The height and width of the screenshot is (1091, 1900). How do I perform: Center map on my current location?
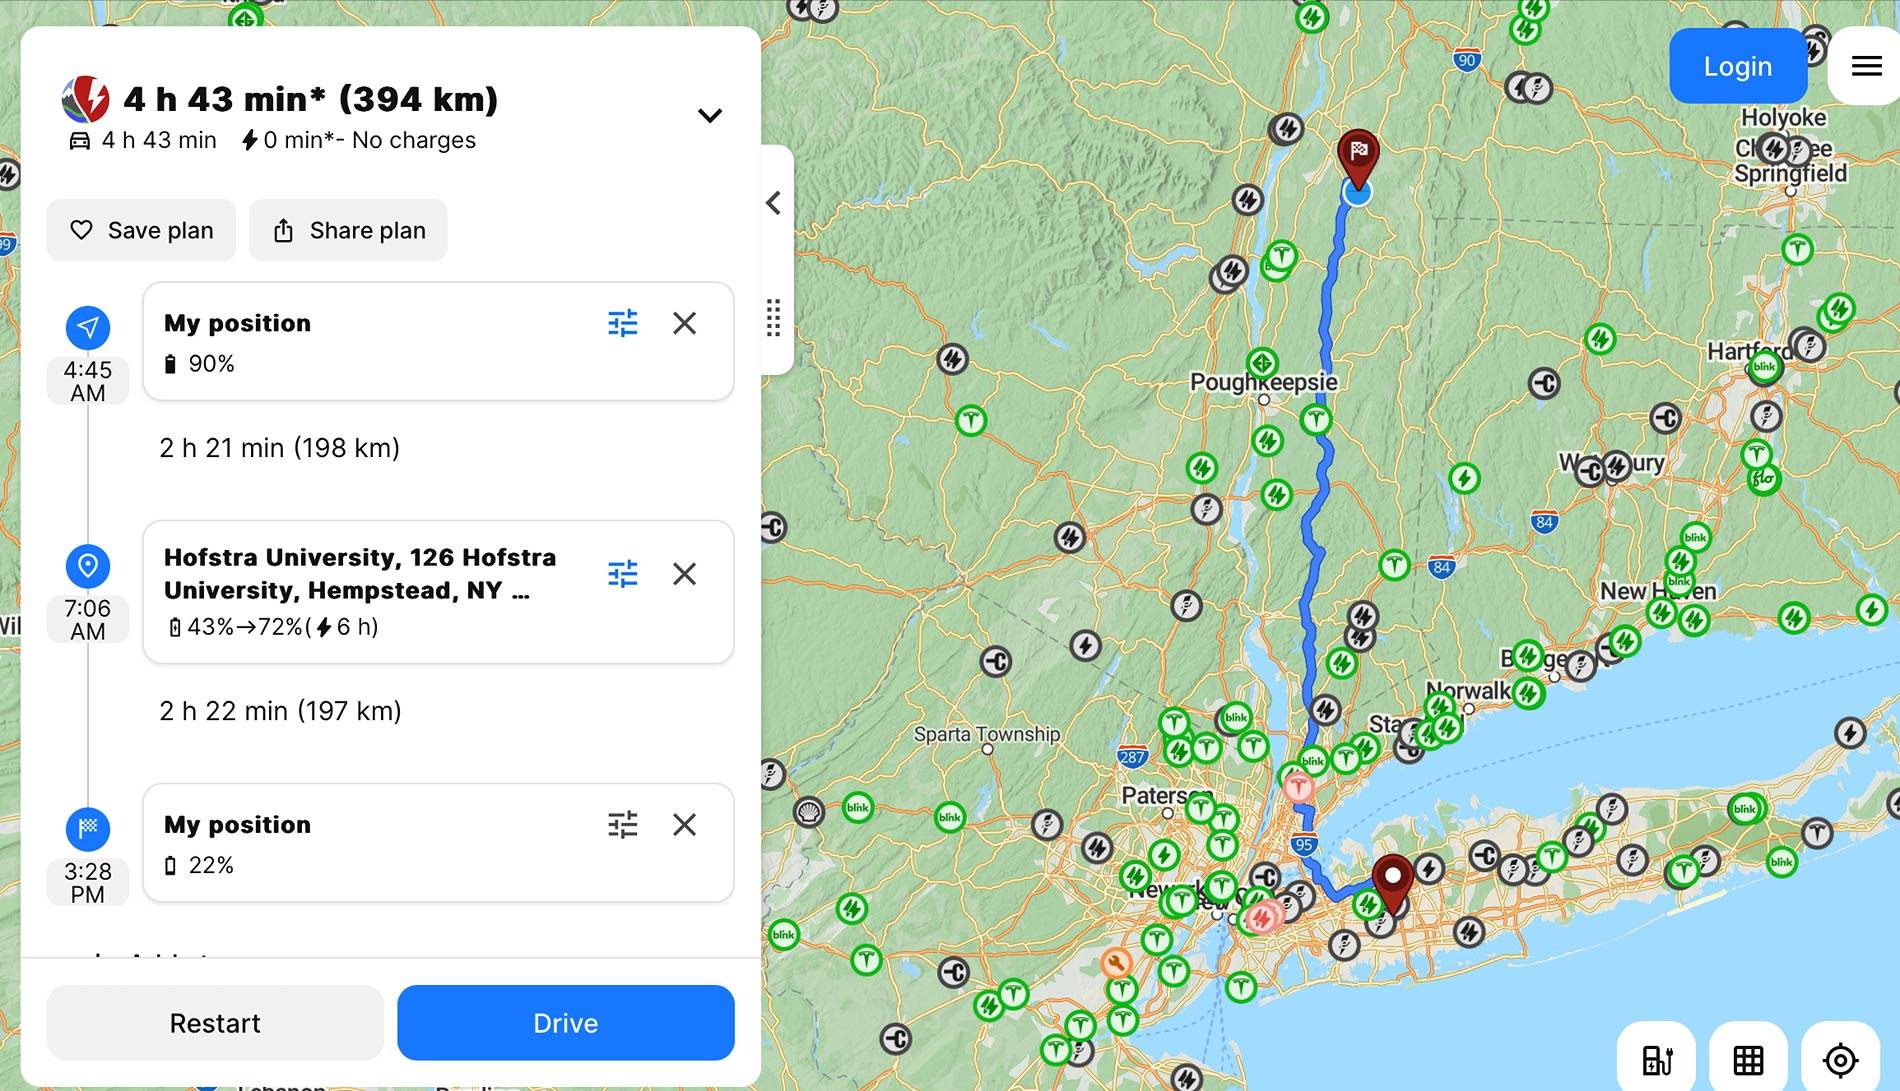(1840, 1059)
